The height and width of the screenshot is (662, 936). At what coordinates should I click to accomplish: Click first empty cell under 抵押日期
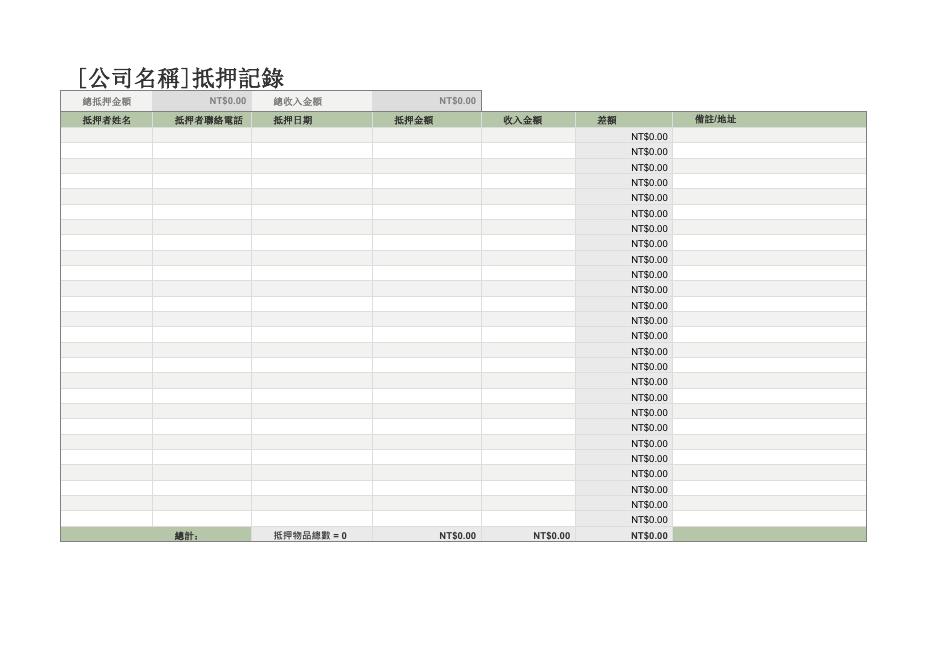pos(312,136)
